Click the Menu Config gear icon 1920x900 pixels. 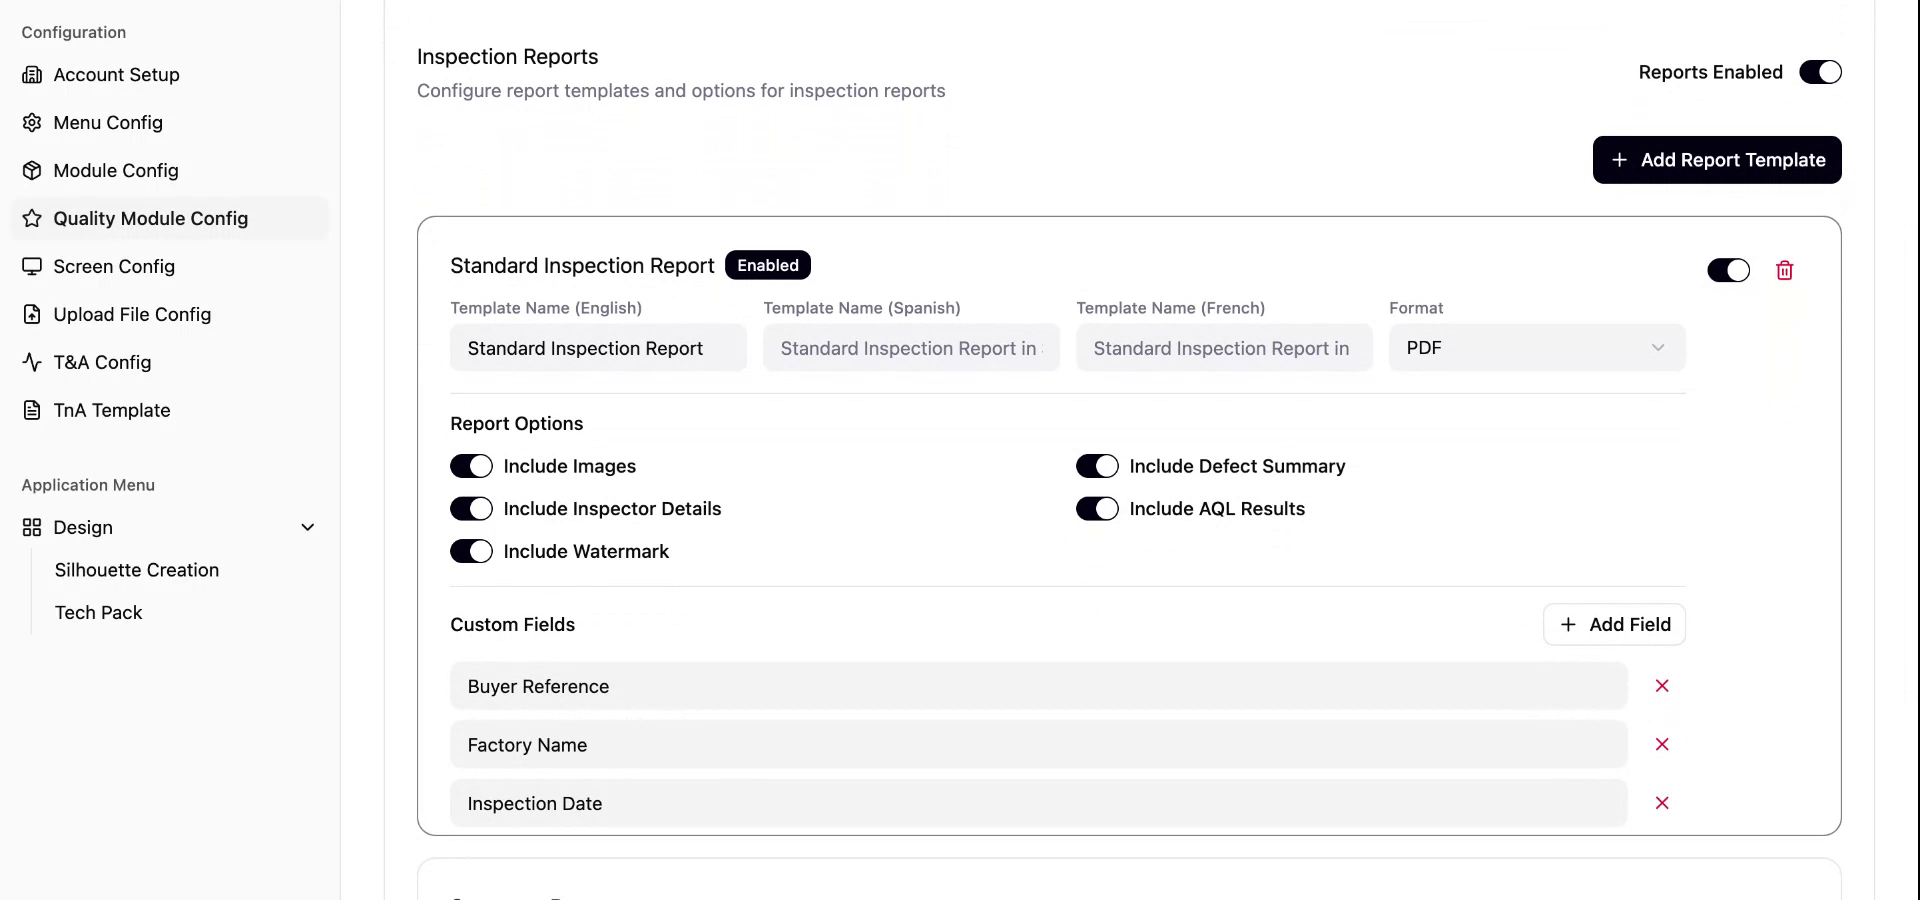[32, 123]
